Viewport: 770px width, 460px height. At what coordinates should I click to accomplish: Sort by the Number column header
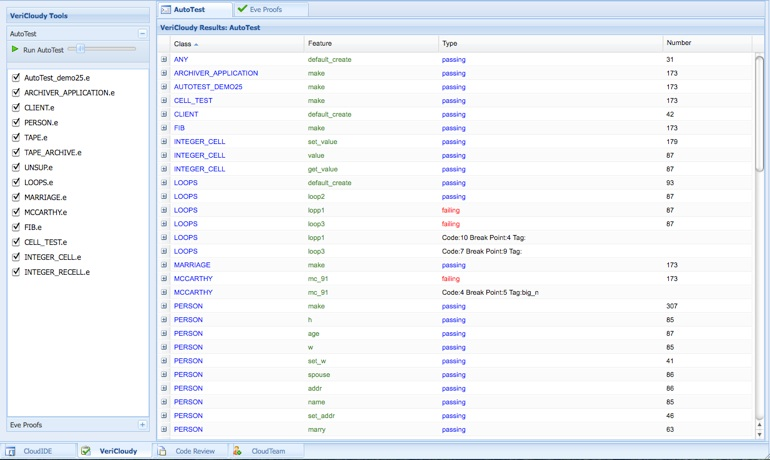(707, 43)
